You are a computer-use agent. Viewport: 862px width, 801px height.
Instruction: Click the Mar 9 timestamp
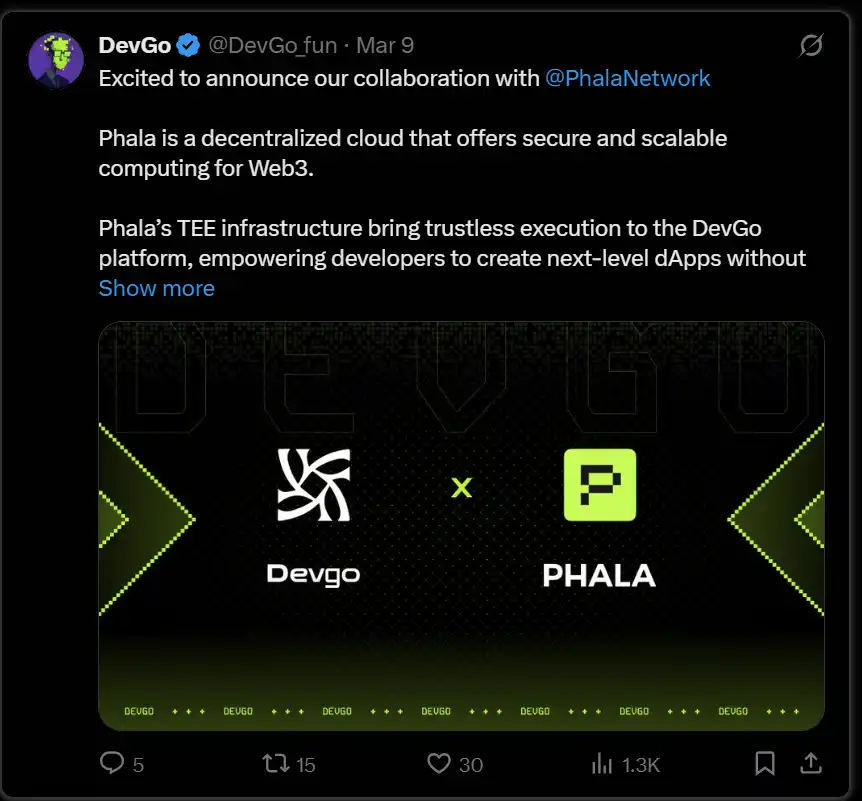385,45
